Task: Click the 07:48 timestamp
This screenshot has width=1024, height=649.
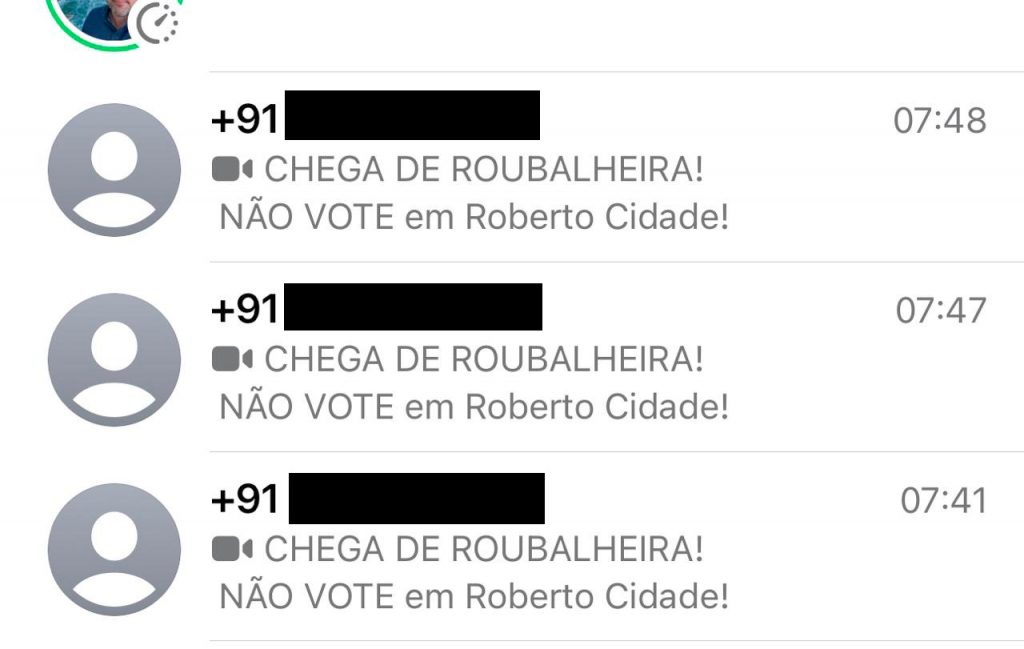Action: (x=939, y=121)
